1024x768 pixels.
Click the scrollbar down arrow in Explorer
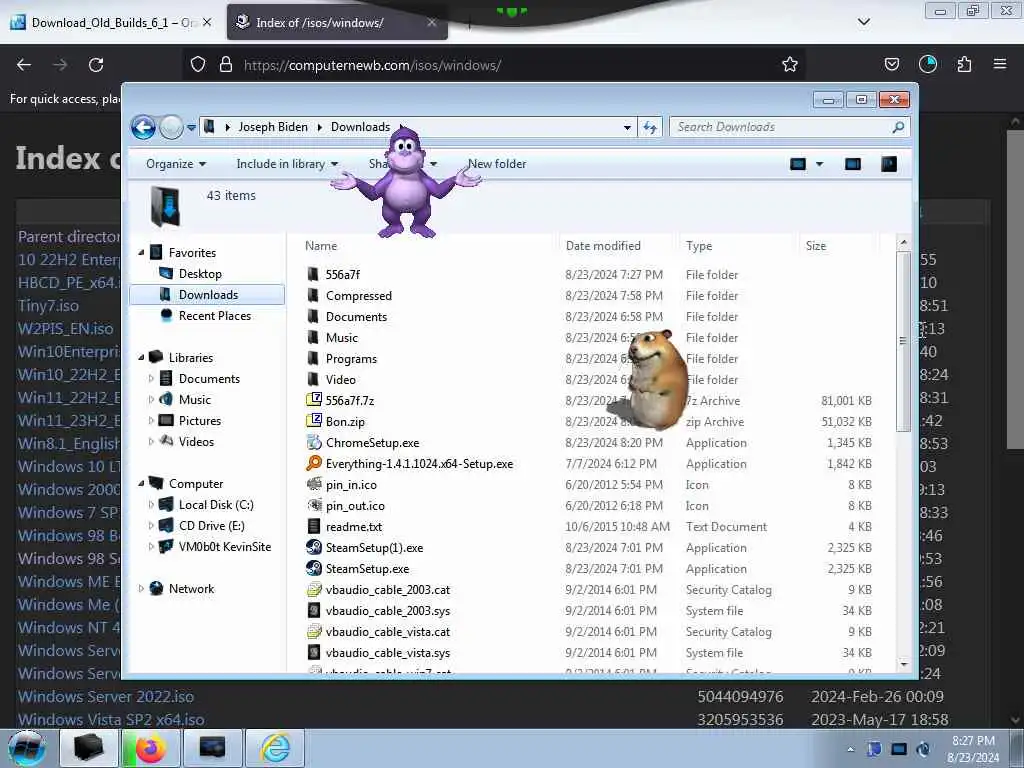[x=904, y=664]
